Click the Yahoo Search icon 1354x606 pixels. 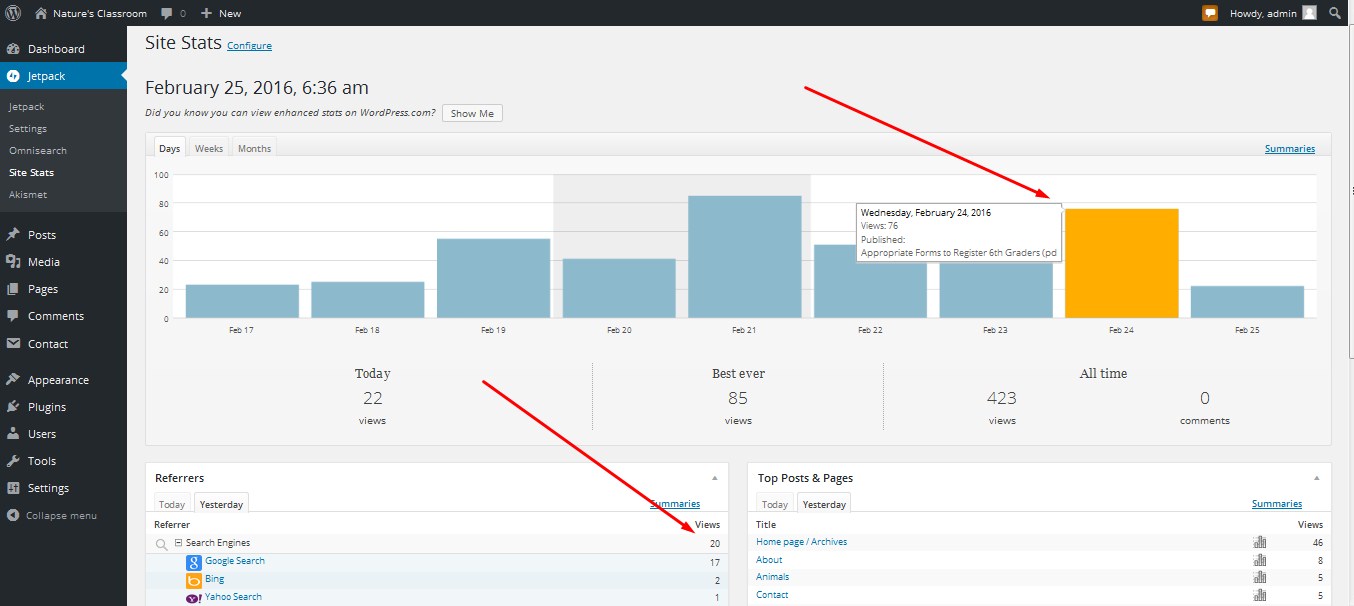tap(194, 598)
